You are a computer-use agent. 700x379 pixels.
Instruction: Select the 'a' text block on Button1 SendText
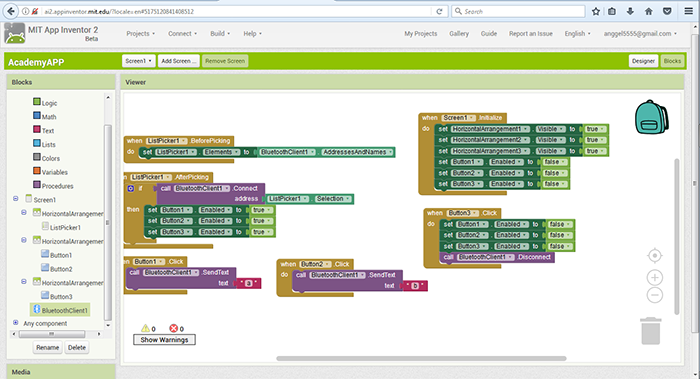tap(249, 283)
